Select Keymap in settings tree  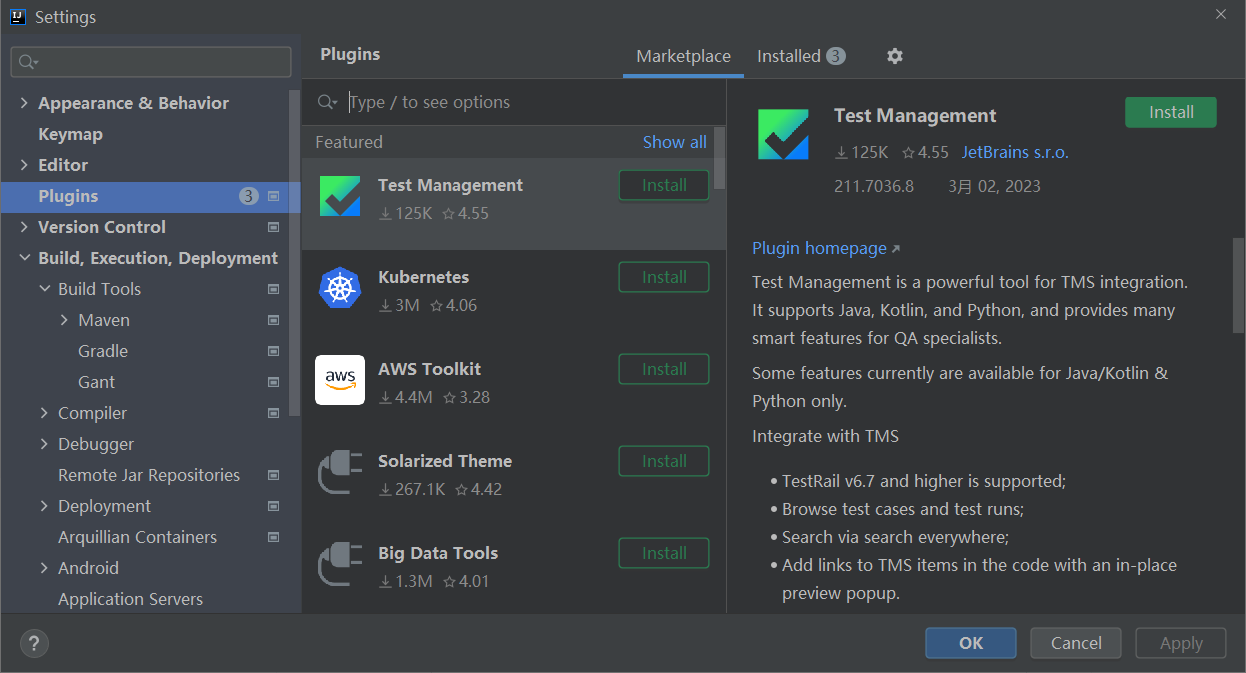(70, 134)
